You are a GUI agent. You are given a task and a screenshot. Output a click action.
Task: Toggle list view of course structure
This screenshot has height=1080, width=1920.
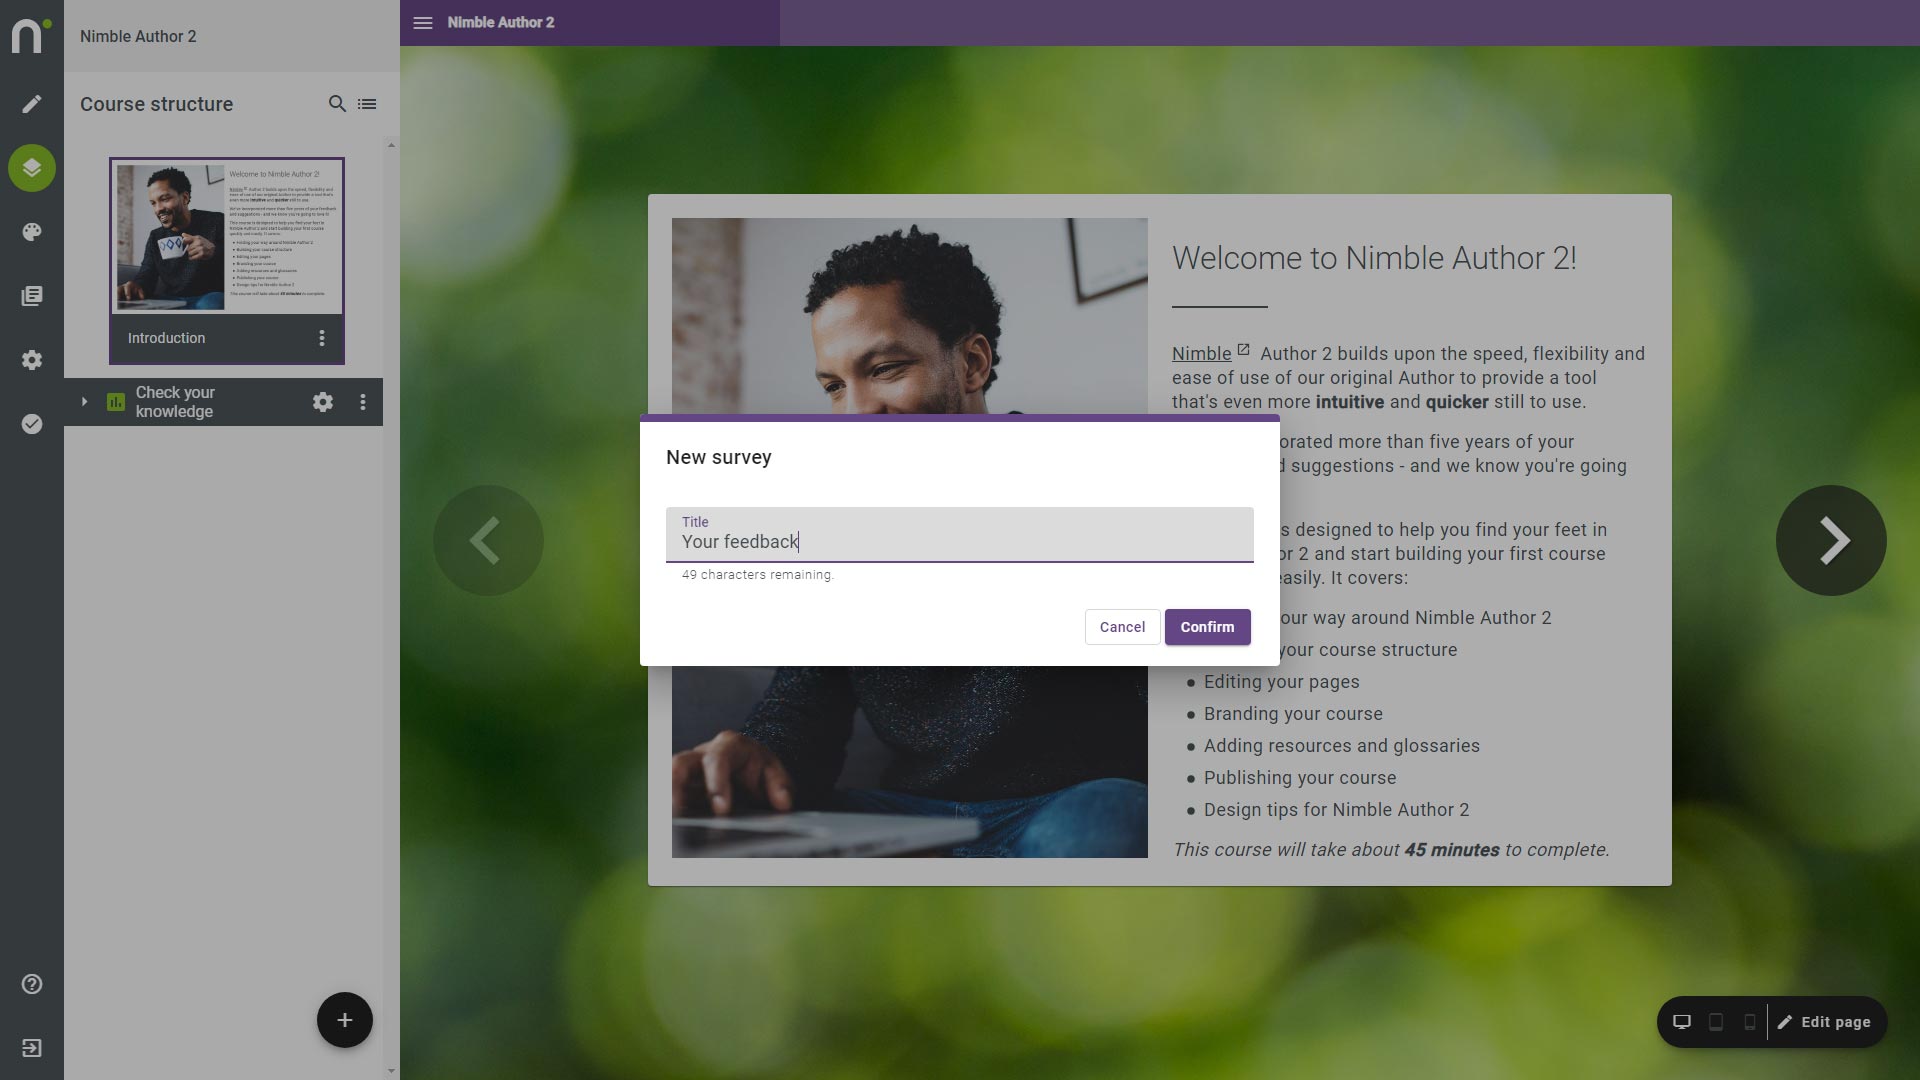(x=367, y=104)
